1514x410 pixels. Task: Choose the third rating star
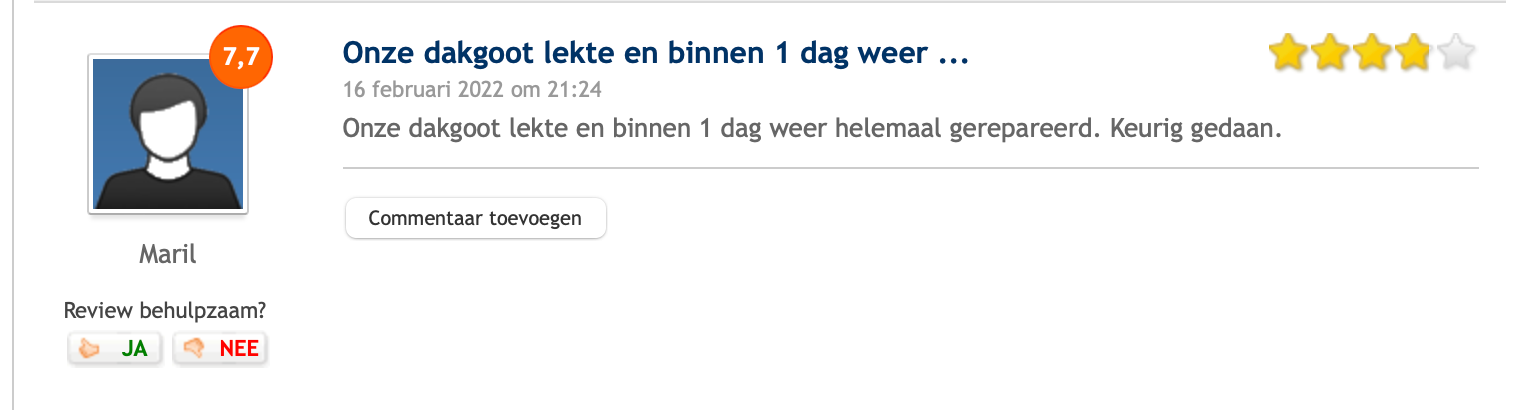(x=1371, y=52)
